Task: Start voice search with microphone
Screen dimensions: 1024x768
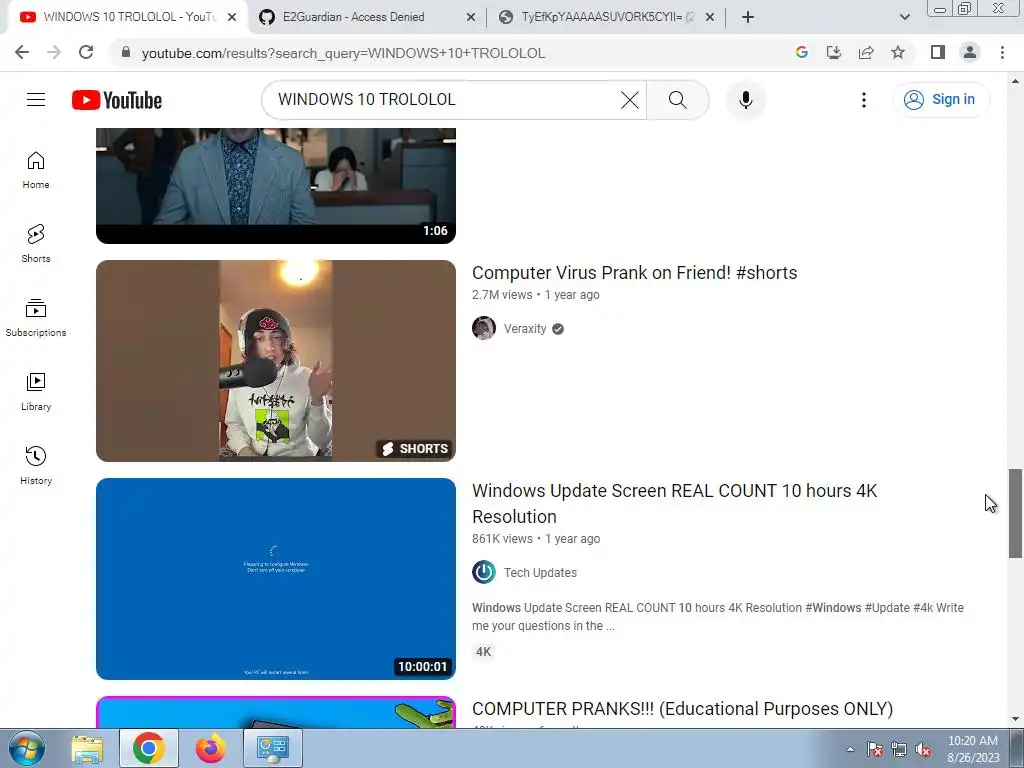Action: 746,100
